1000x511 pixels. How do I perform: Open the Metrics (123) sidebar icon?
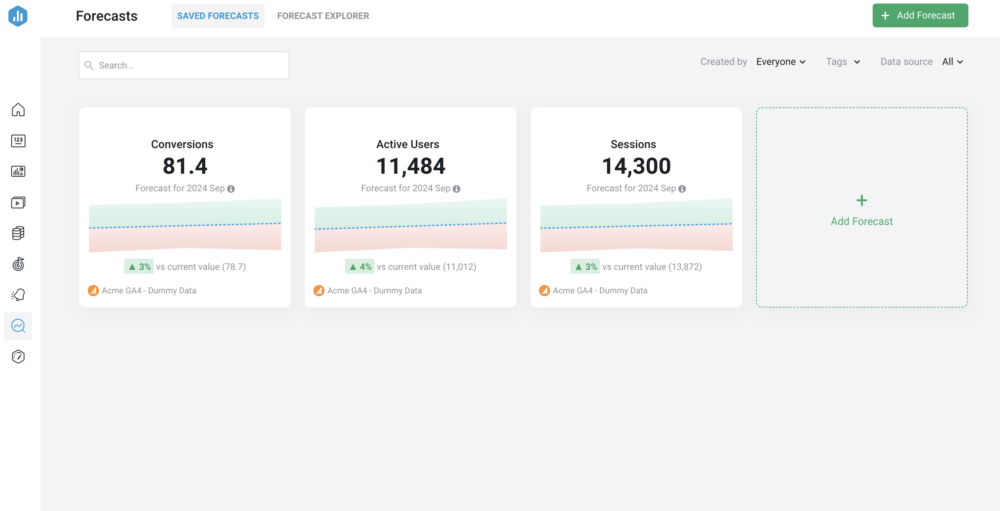(x=18, y=141)
